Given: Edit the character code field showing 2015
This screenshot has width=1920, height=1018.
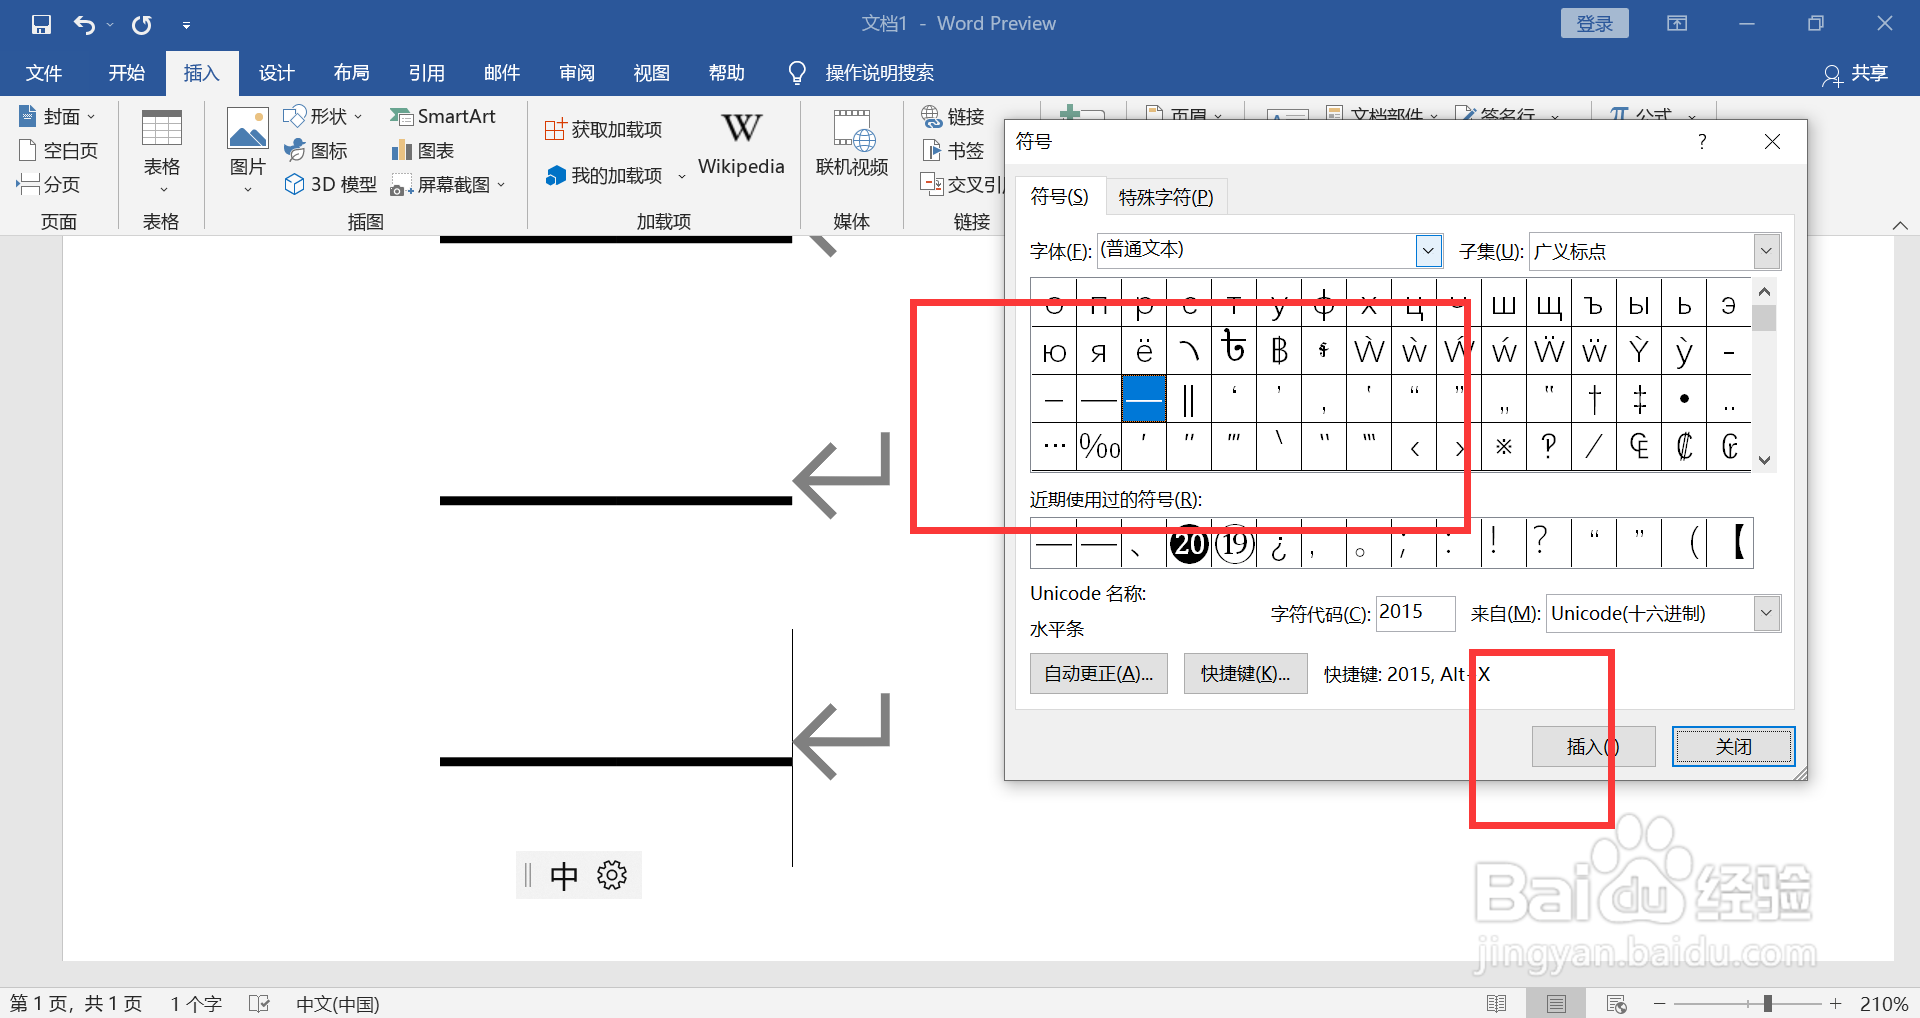Looking at the screenshot, I should pyautogui.click(x=1414, y=613).
